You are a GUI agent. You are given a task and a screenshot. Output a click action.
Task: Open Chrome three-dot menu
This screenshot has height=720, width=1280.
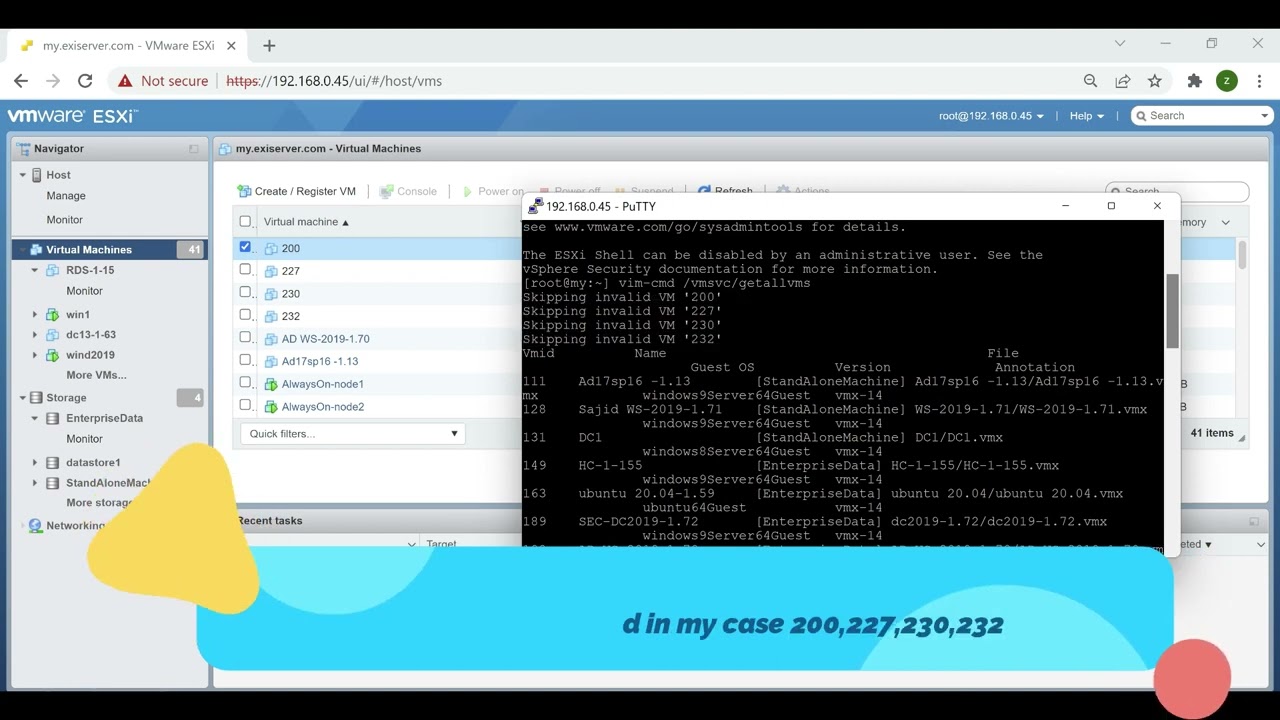coord(1258,81)
